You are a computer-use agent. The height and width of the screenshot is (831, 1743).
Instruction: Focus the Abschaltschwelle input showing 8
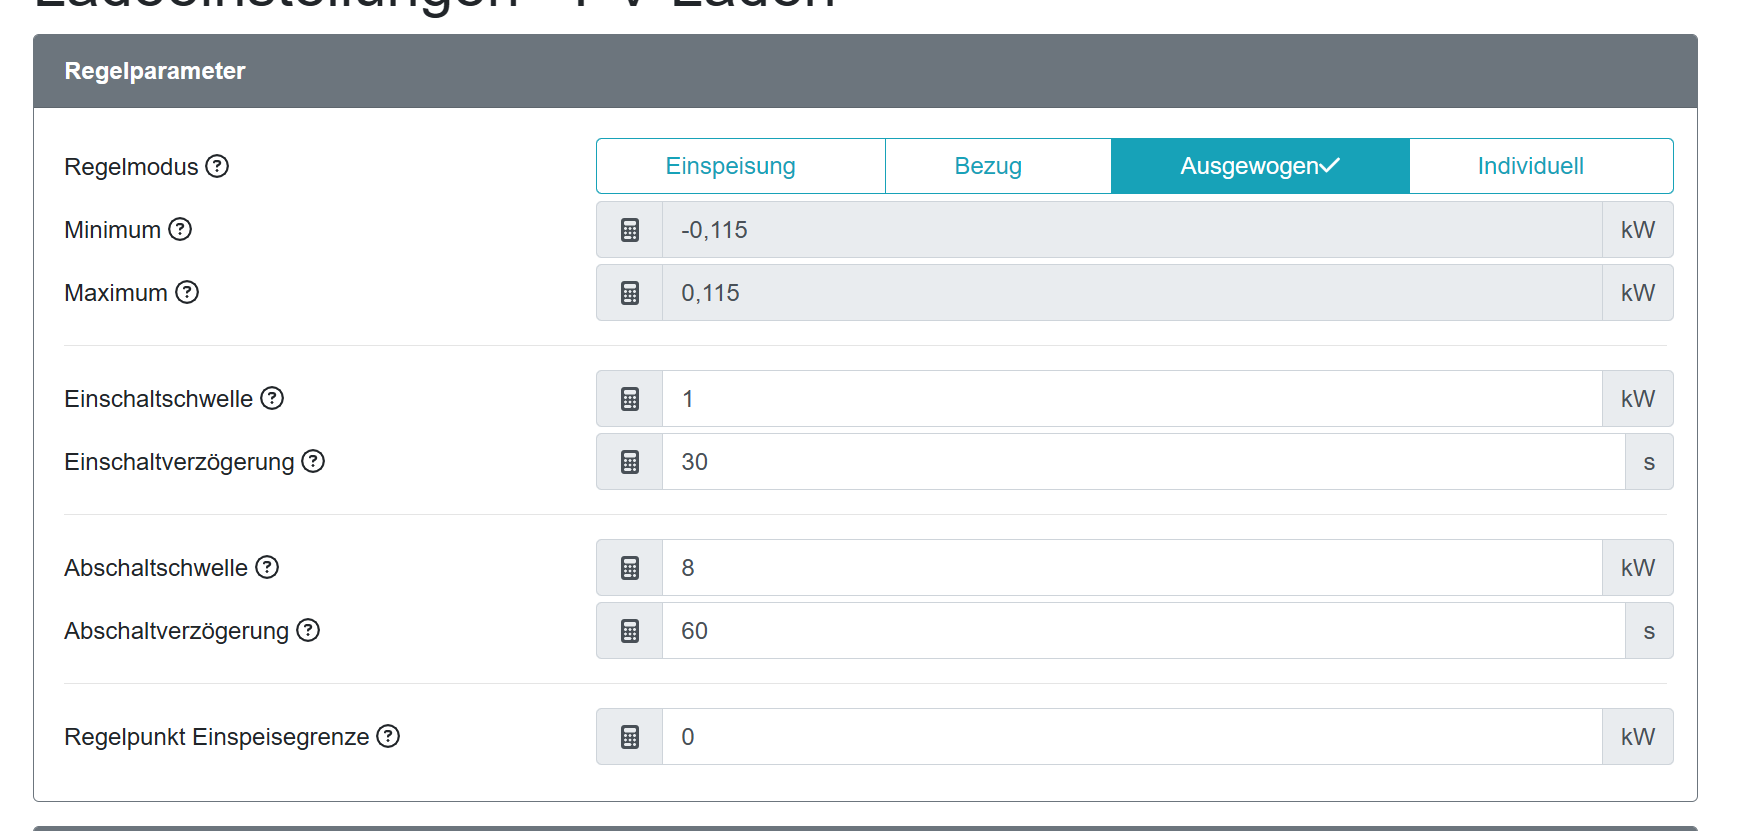pos(1132,568)
